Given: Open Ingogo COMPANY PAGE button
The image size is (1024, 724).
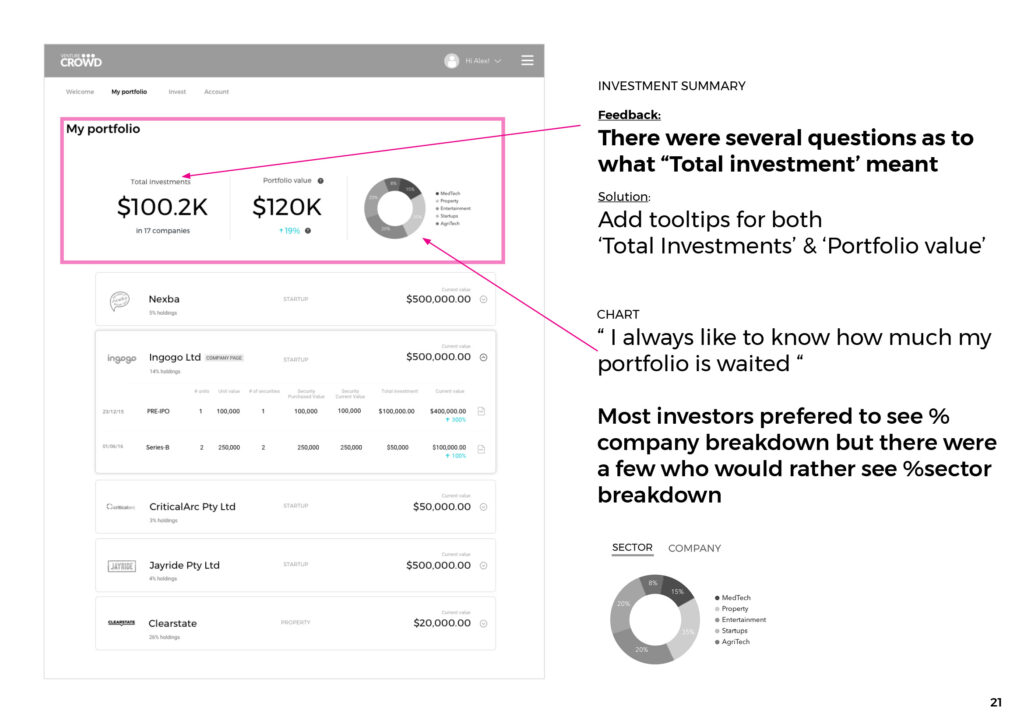Looking at the screenshot, I should coord(224,358).
